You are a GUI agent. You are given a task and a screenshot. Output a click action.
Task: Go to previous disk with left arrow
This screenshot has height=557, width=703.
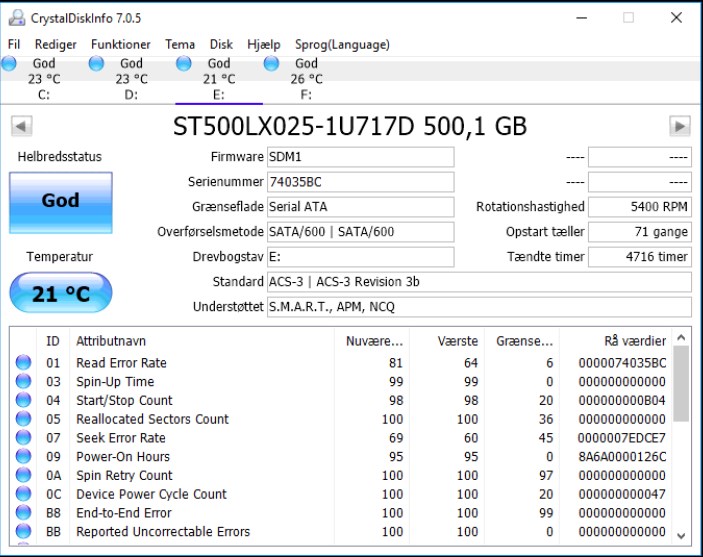pos(22,126)
